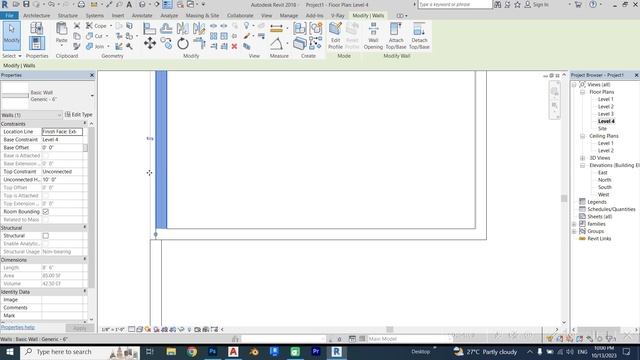Click the Detach Top/Base tool
Viewport: 640px width, 360px height.
pyautogui.click(x=419, y=36)
